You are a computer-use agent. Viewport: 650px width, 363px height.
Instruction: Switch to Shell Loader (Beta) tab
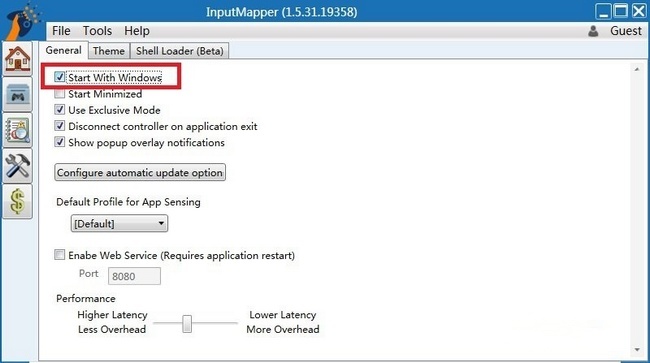(179, 51)
